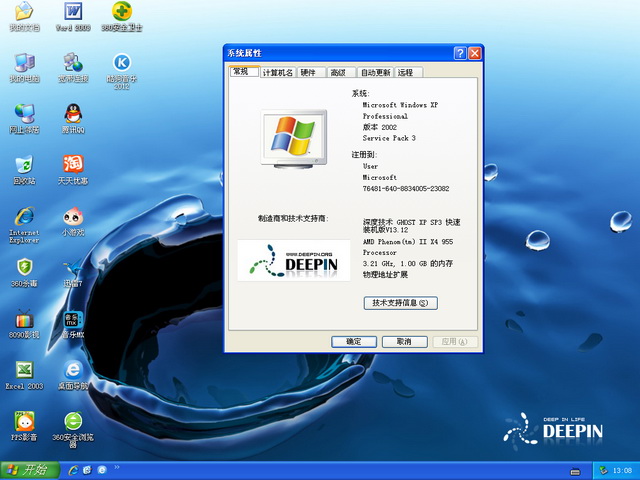The image size is (640, 480).
Task: Switch to the 常规 tab
Action: pyautogui.click(x=244, y=71)
